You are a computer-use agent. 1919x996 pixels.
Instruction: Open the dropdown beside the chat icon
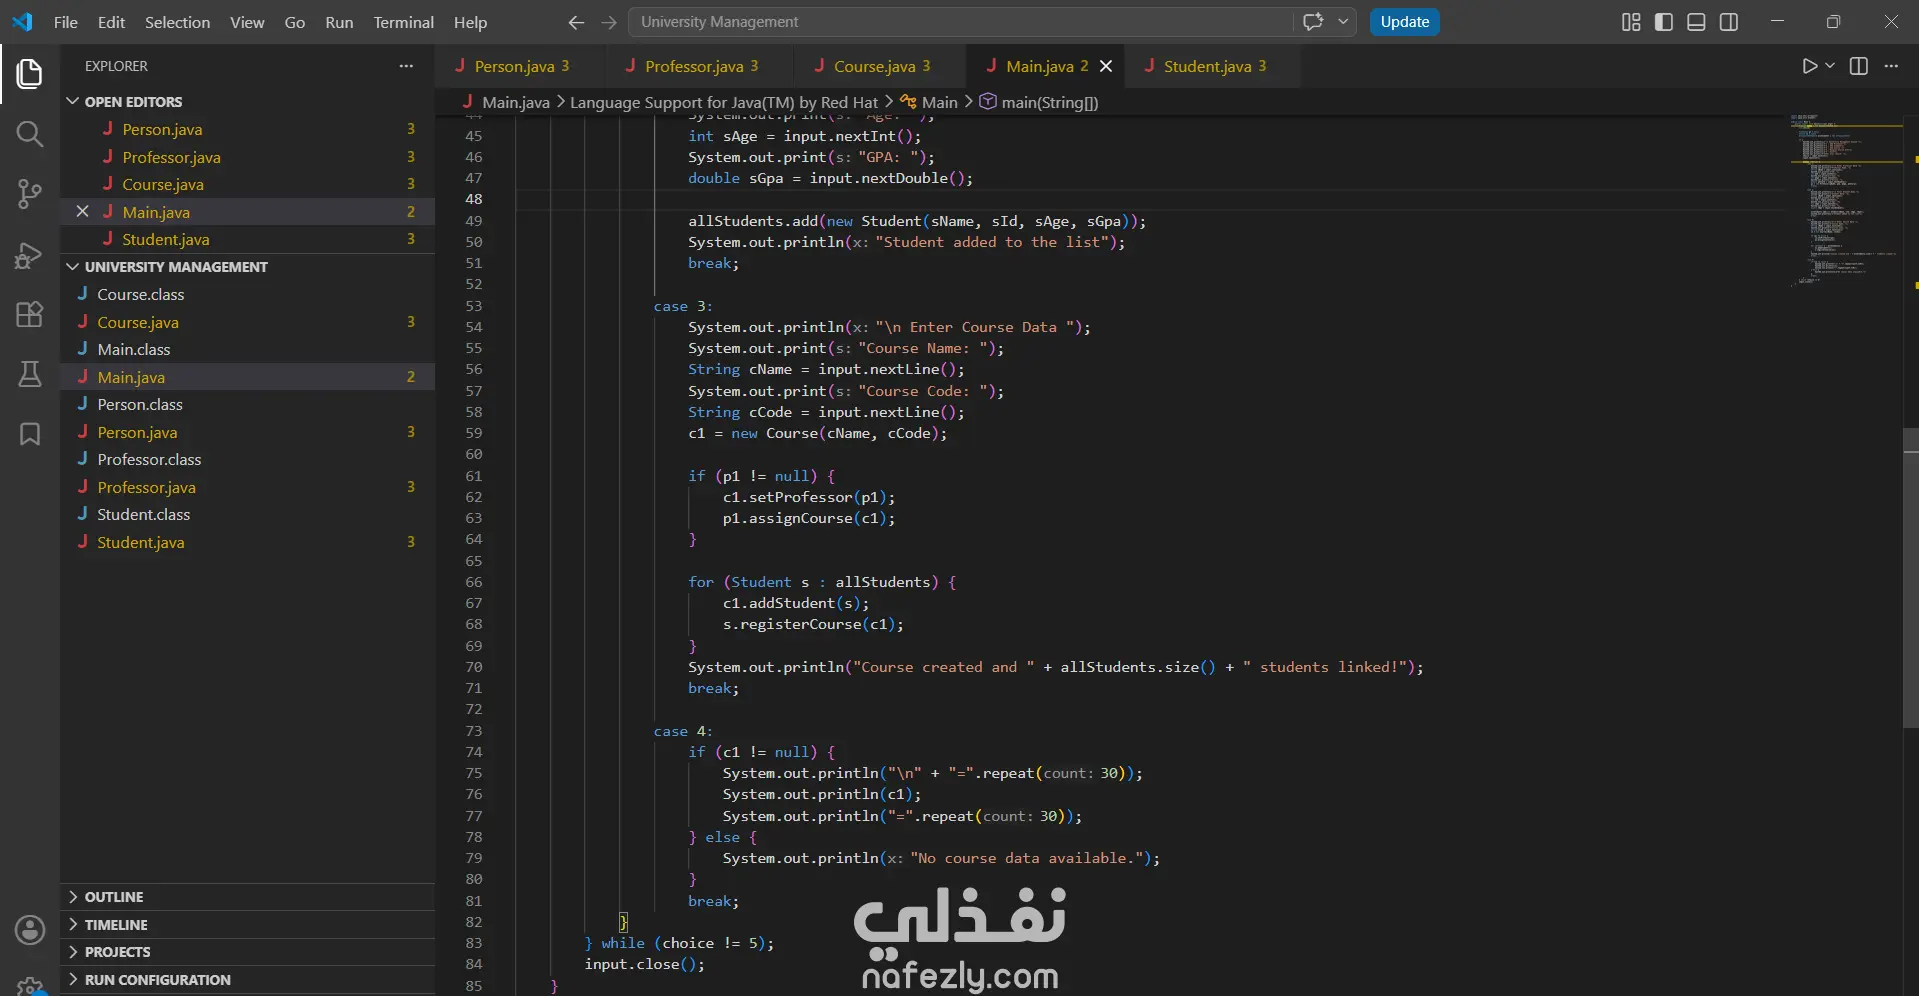(1343, 22)
